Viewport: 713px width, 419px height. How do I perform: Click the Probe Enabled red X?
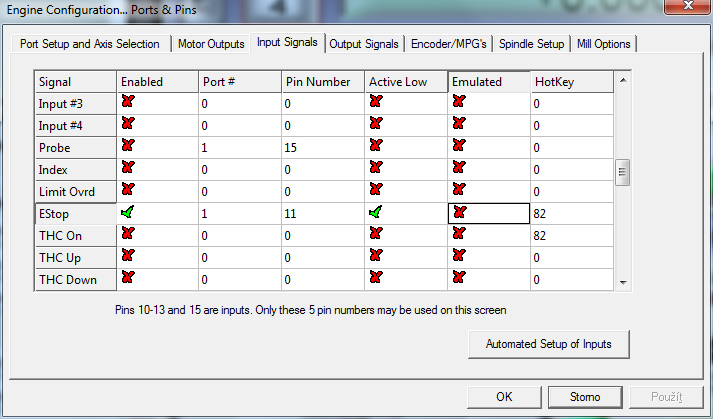tap(127, 146)
